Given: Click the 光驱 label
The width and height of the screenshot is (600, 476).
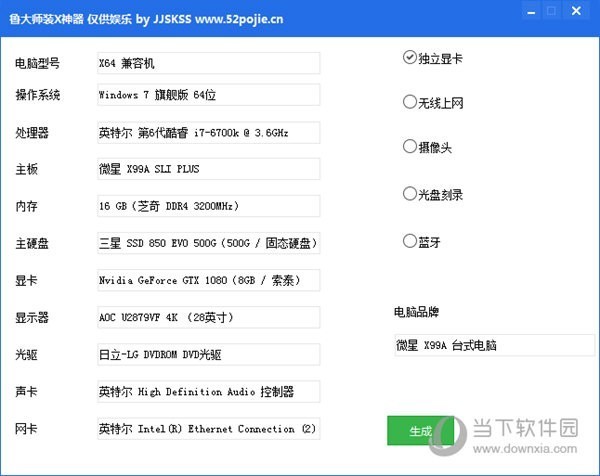Looking at the screenshot, I should click(26, 354).
